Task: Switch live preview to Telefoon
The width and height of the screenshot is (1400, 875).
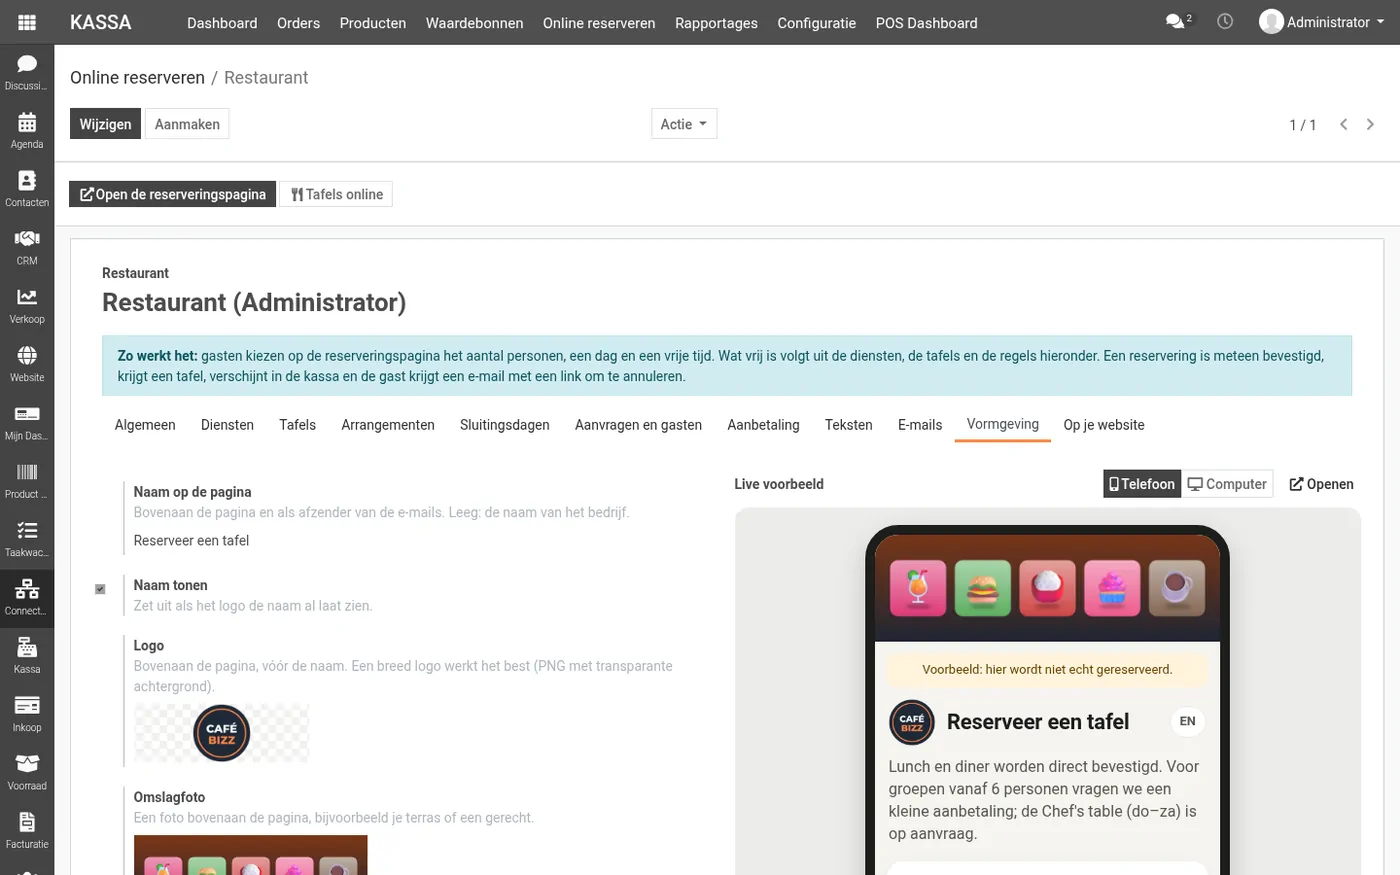Action: 1142,484
